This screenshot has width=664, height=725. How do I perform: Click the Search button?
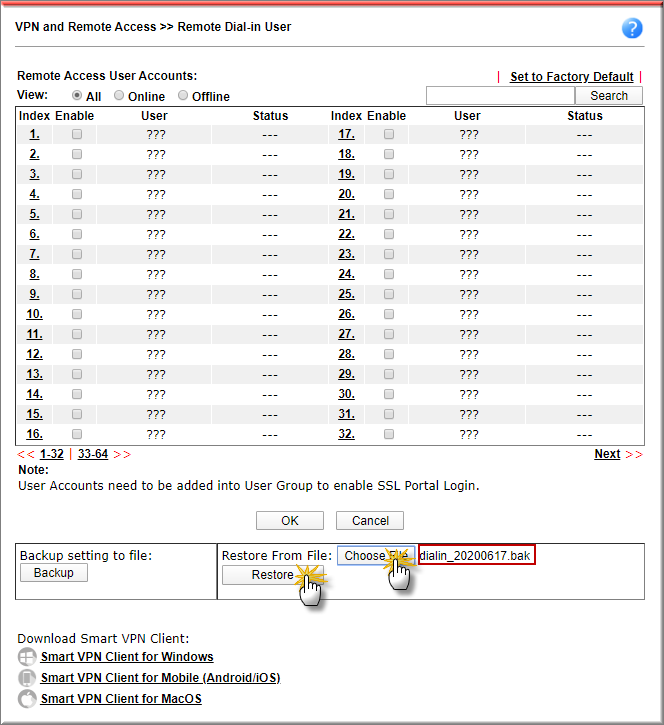coord(609,96)
